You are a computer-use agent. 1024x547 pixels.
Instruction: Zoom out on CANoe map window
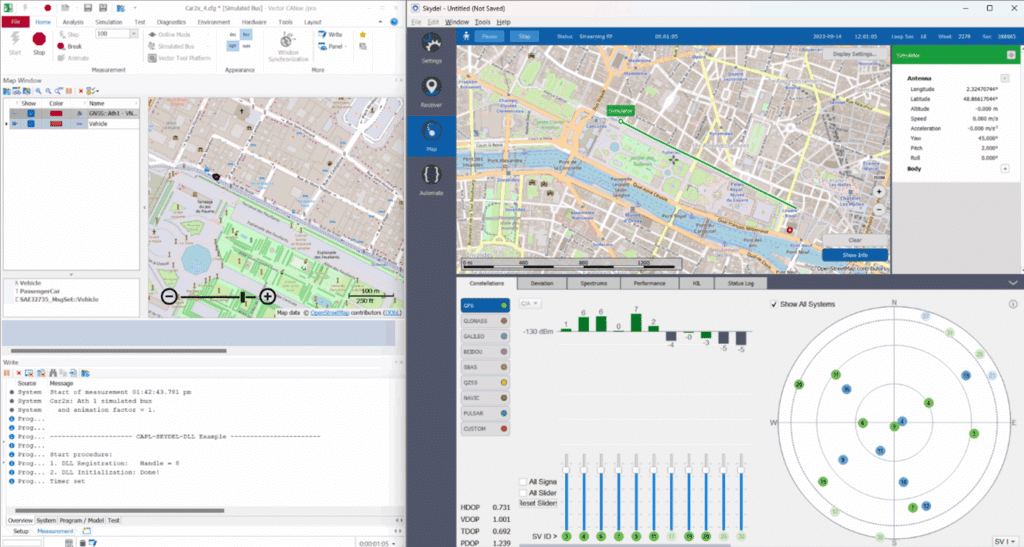click(169, 297)
